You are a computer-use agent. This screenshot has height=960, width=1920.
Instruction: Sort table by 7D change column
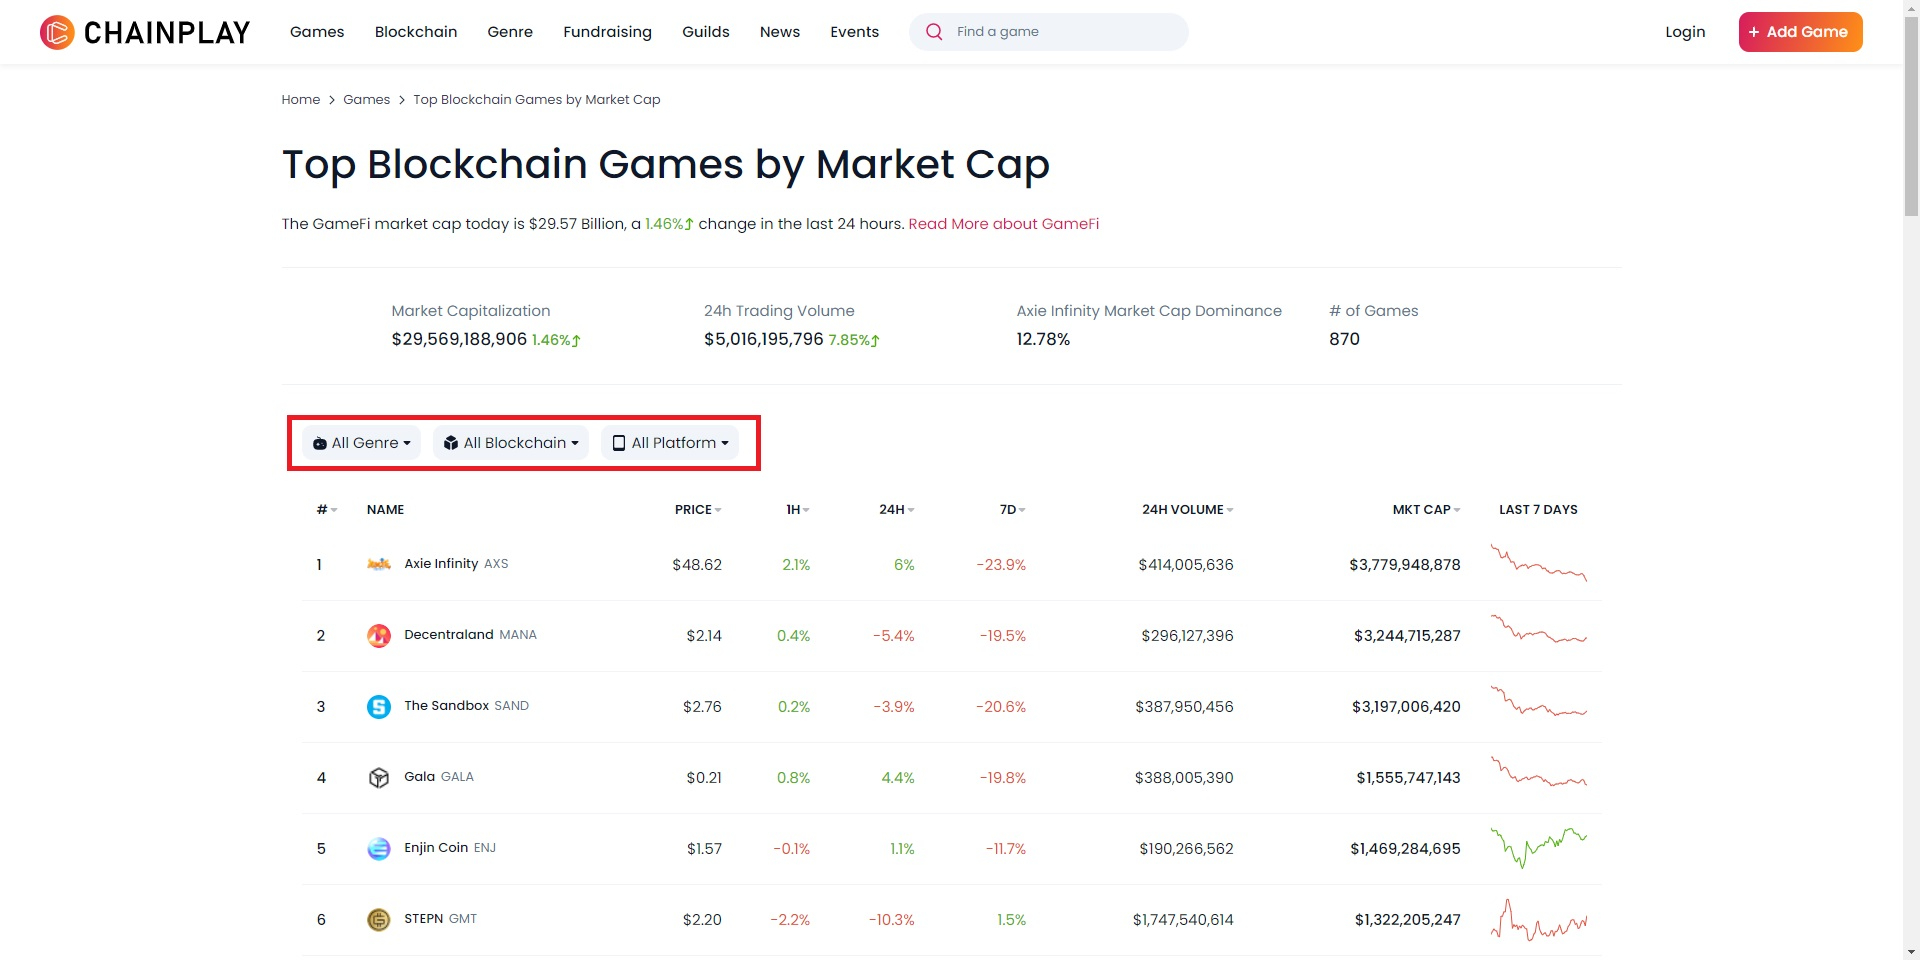pos(1013,510)
